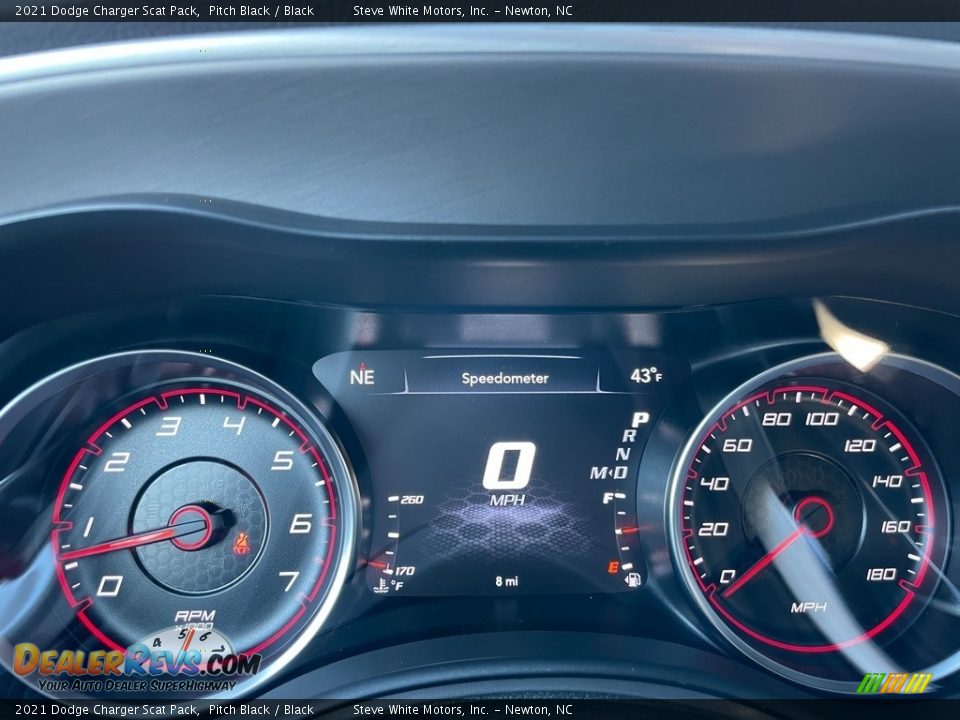Viewport: 960px width, 720px height.
Task: Click the coolant temperature thermometer icon
Action: pyautogui.click(x=382, y=585)
